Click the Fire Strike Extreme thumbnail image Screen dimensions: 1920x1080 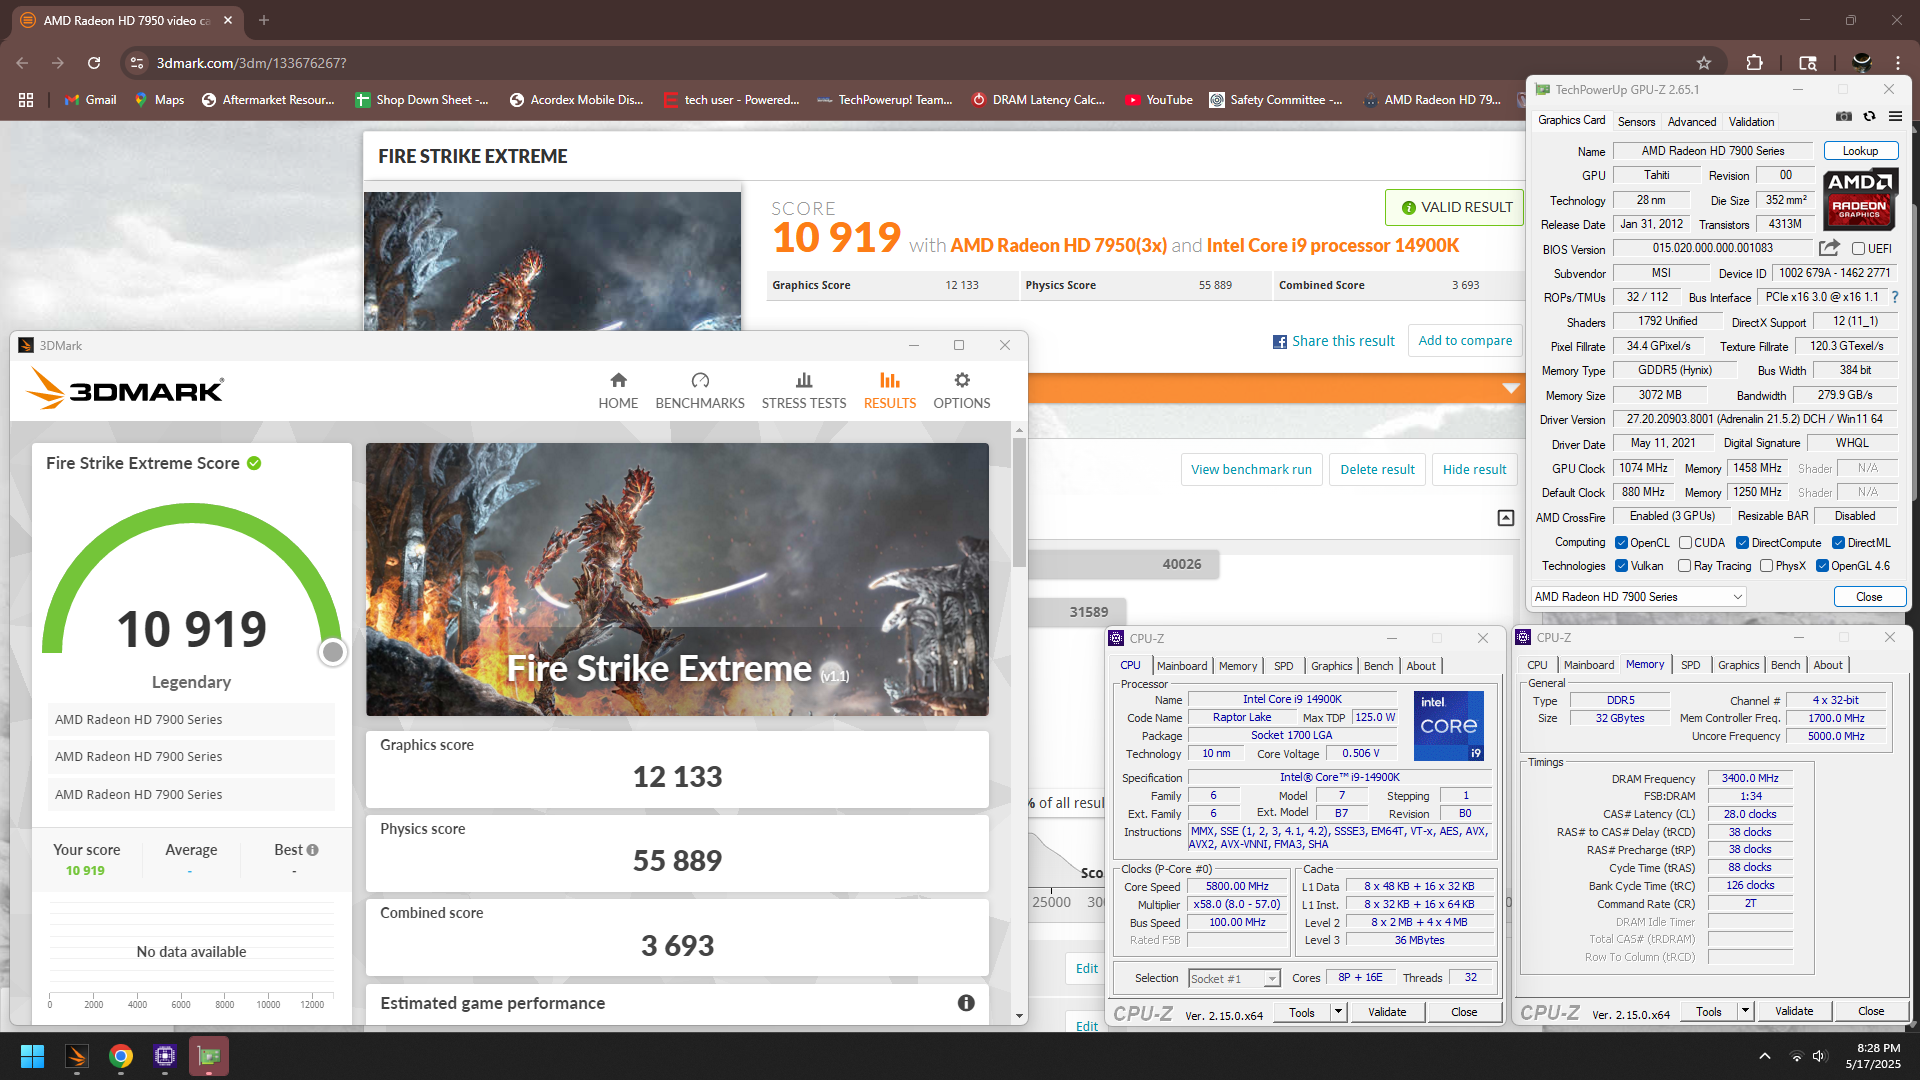tap(677, 579)
